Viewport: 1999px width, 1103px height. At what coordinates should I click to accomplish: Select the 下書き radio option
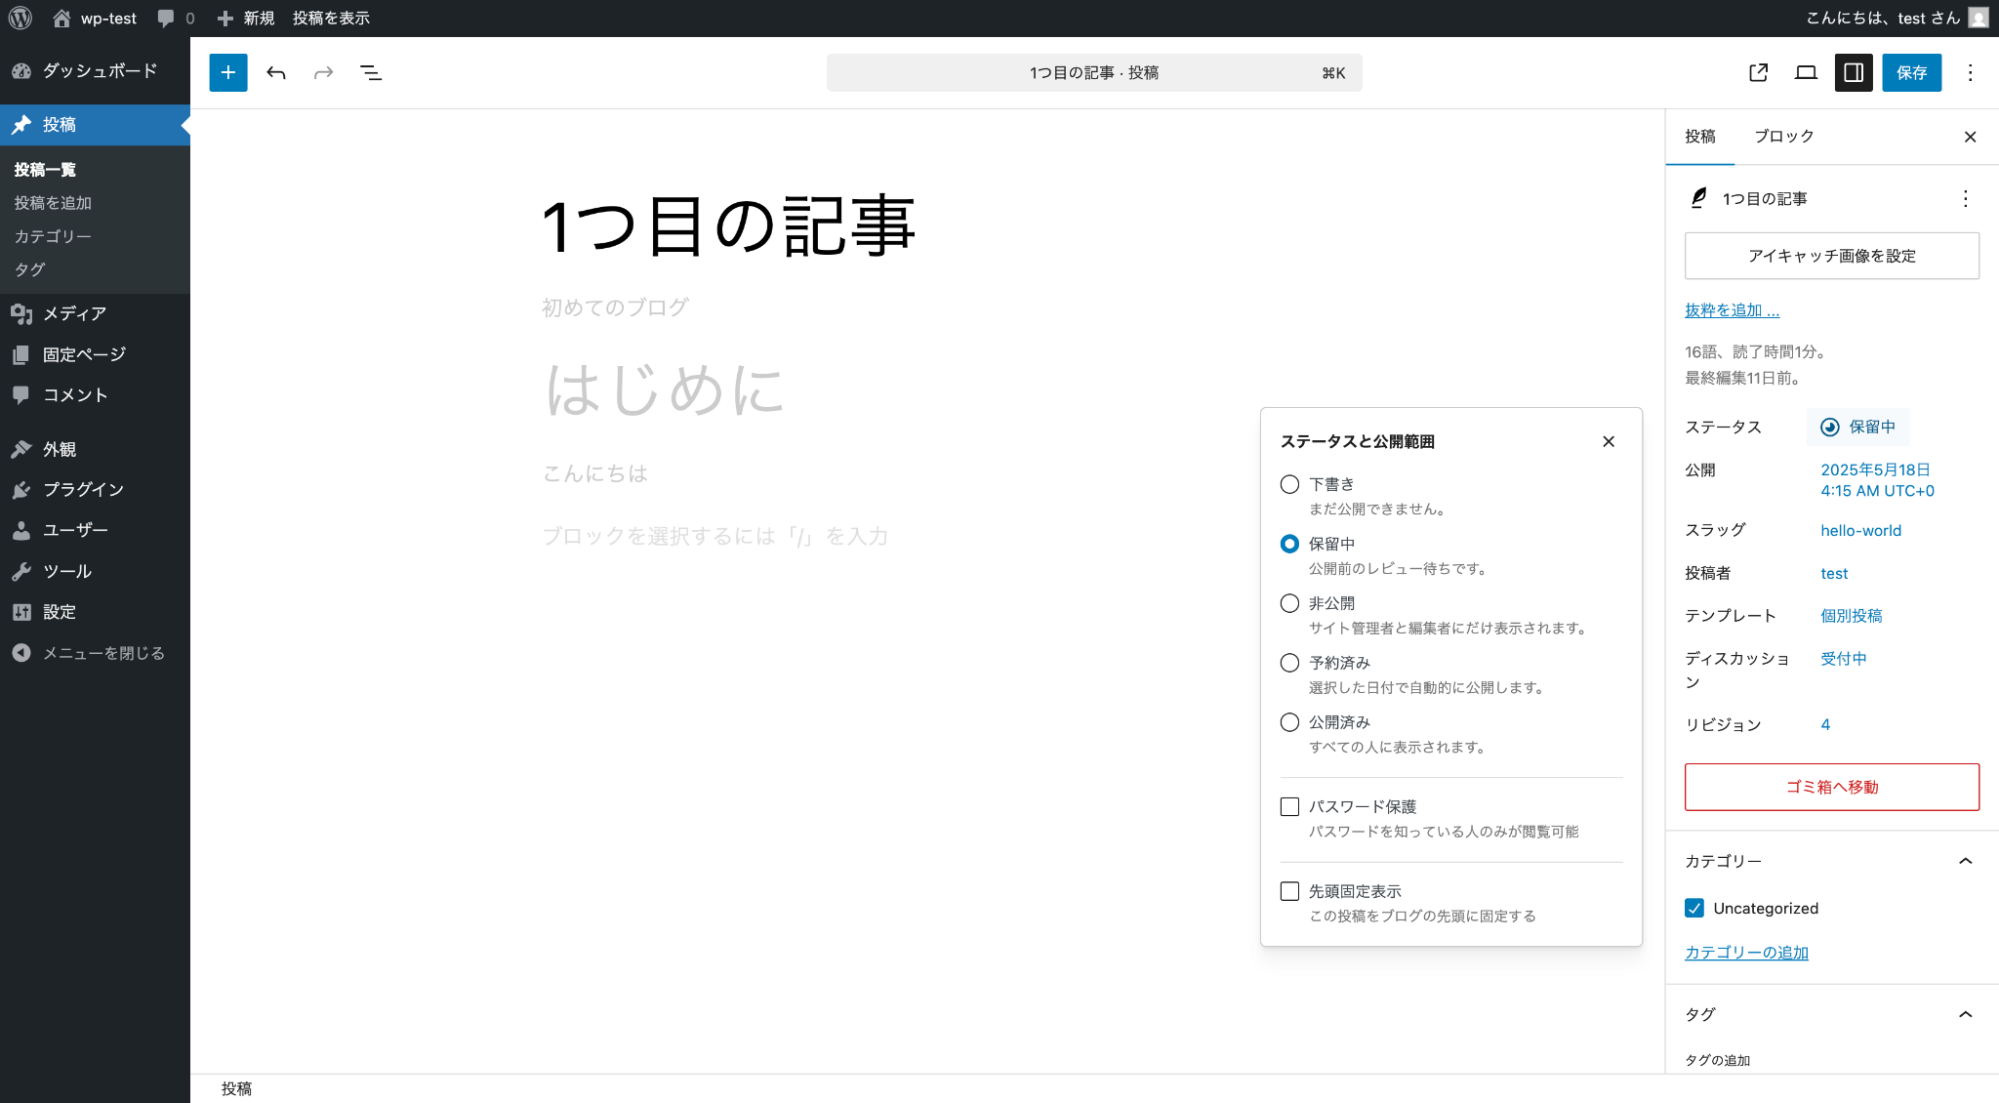1289,484
